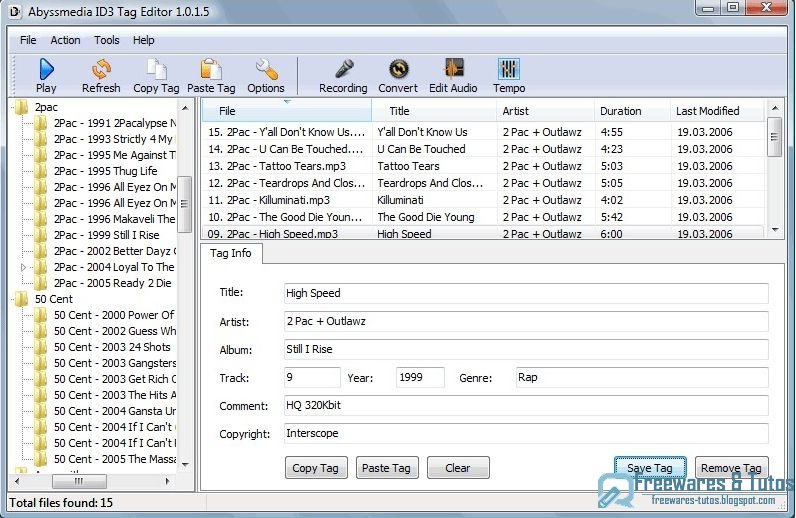Select file 14. 2Pac - U Can Be Touched
796x518 pixels.
click(483, 149)
